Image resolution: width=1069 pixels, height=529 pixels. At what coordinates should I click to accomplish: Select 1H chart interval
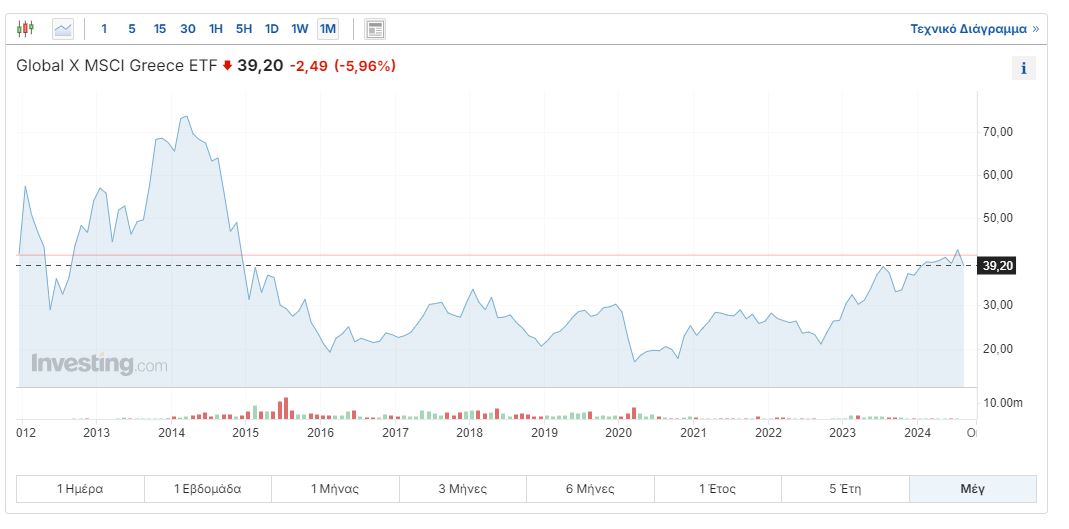pyautogui.click(x=215, y=29)
